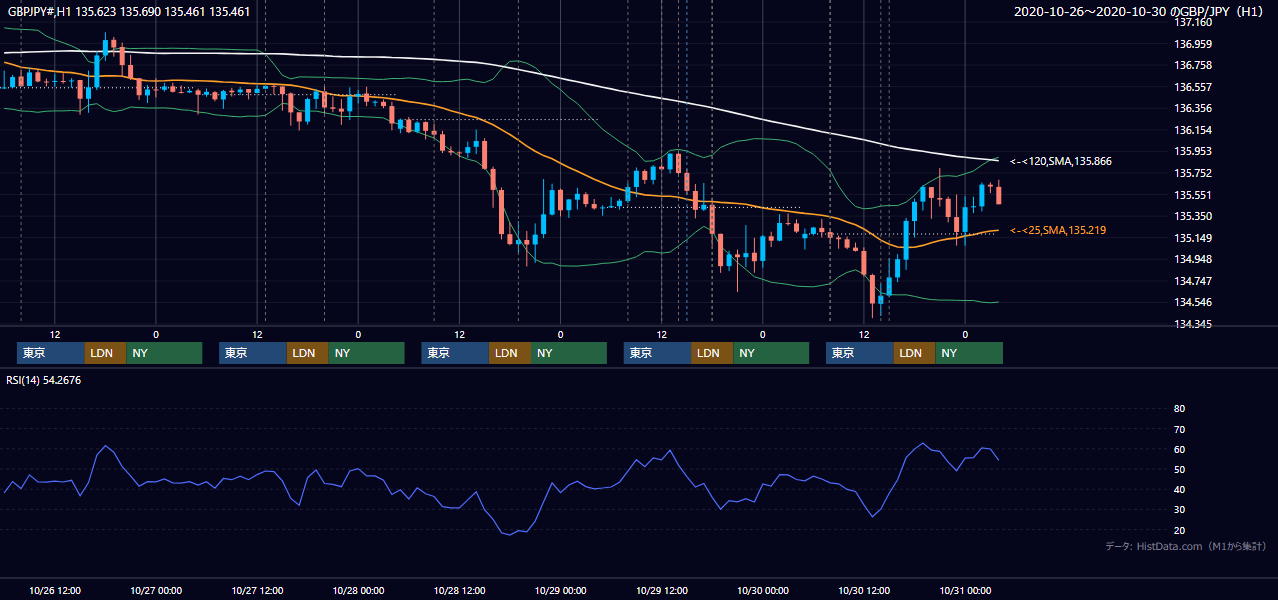This screenshot has width=1278, height=600.
Task: Click RSI scale value 80
Action: [x=1179, y=409]
